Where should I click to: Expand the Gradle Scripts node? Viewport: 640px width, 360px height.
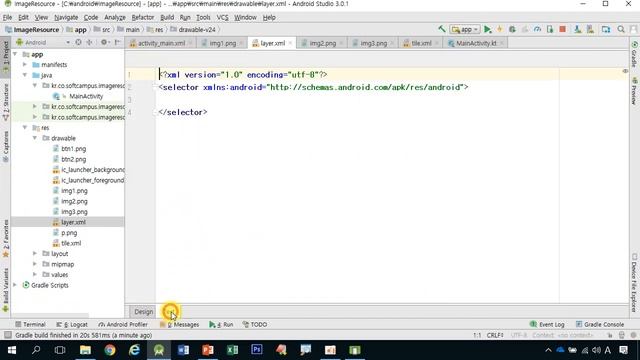click(15, 285)
